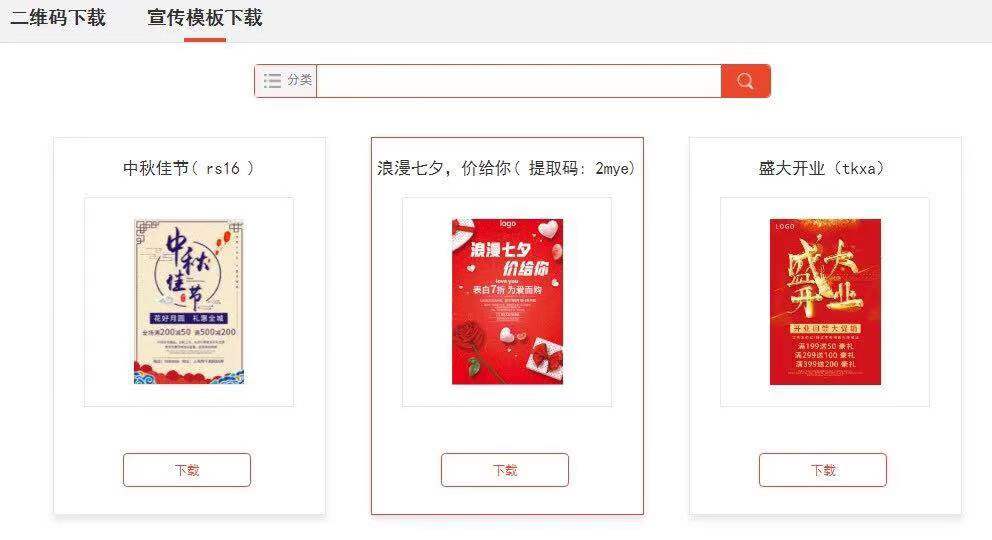Download the 浪漫七夕 template
Image resolution: width=992 pixels, height=540 pixels.
[x=505, y=470]
